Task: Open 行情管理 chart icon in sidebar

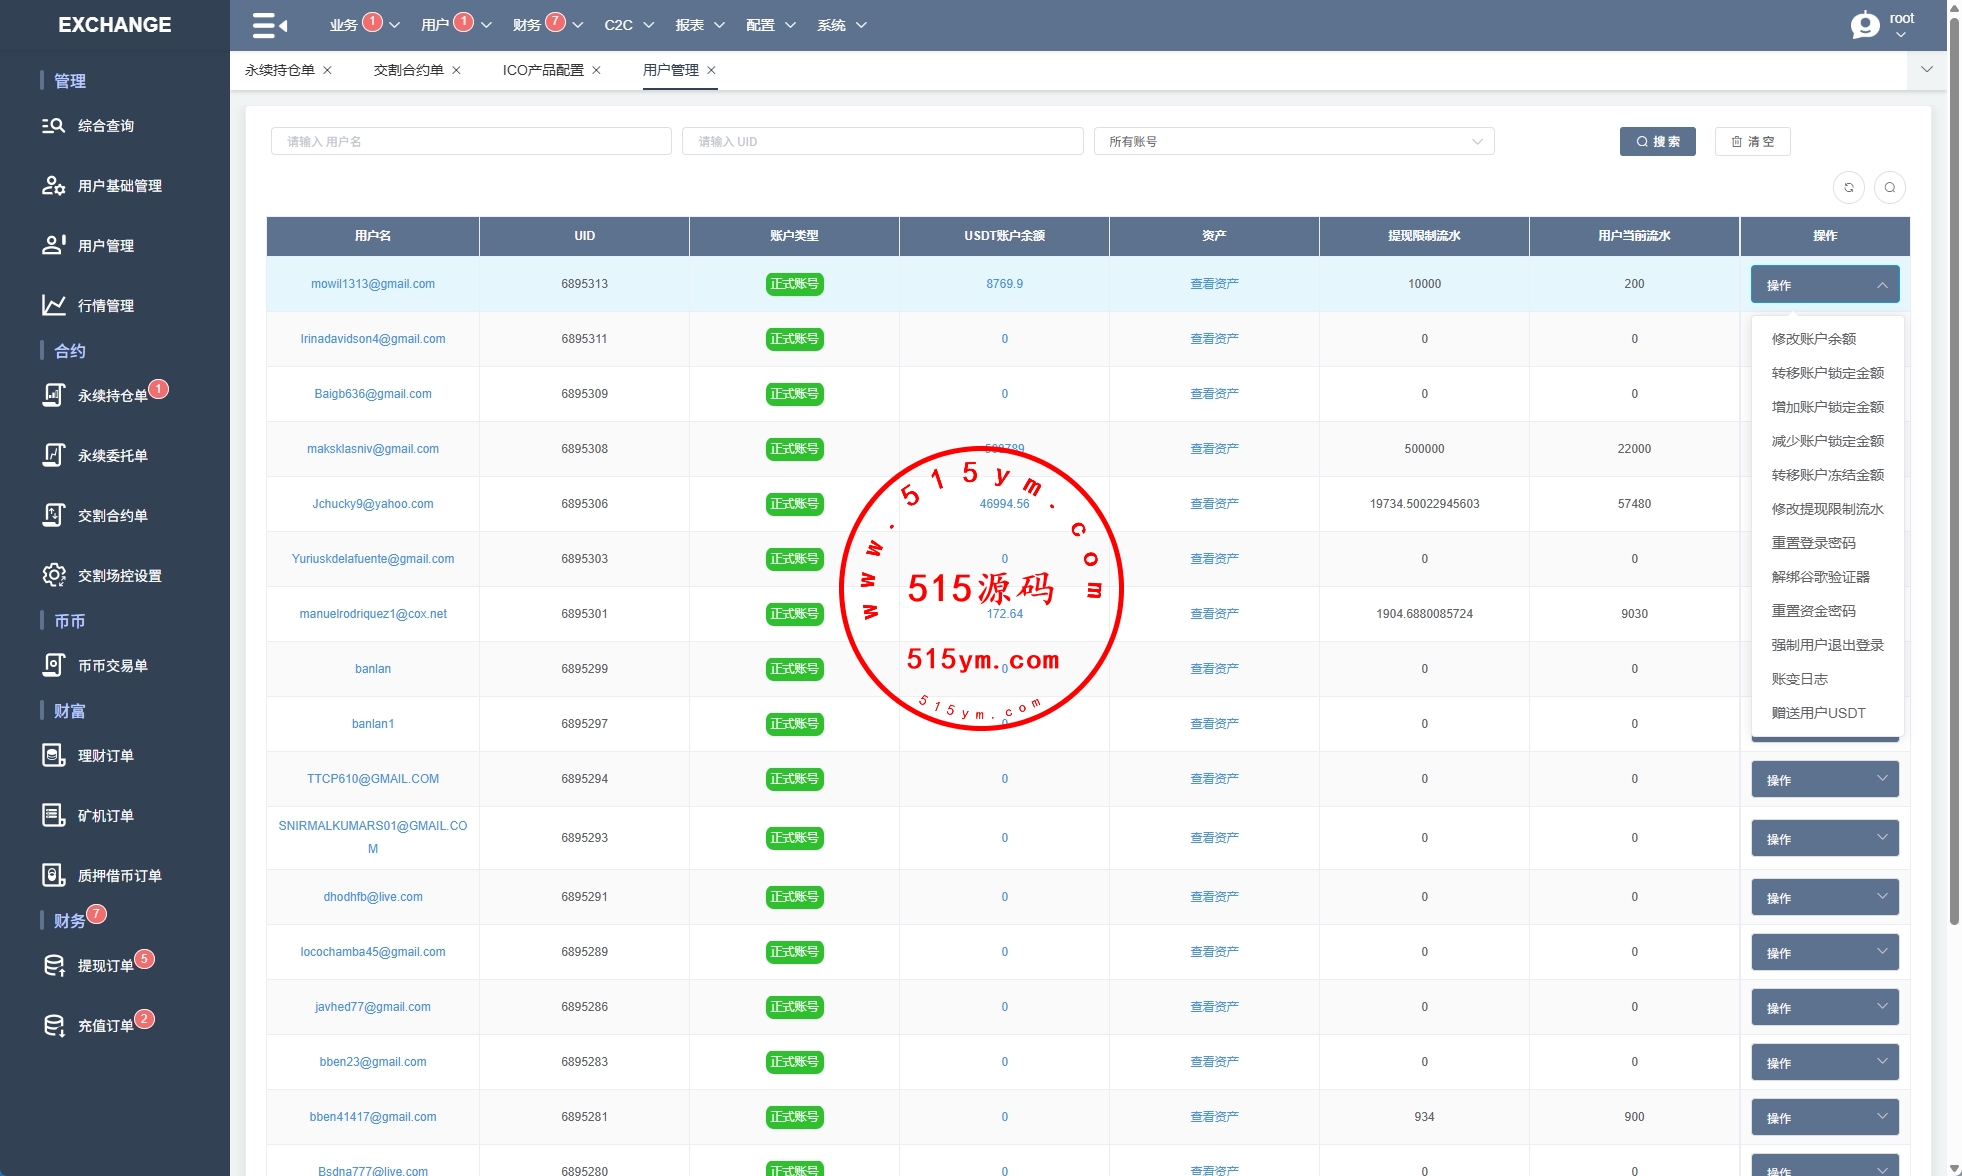Action: (x=53, y=305)
